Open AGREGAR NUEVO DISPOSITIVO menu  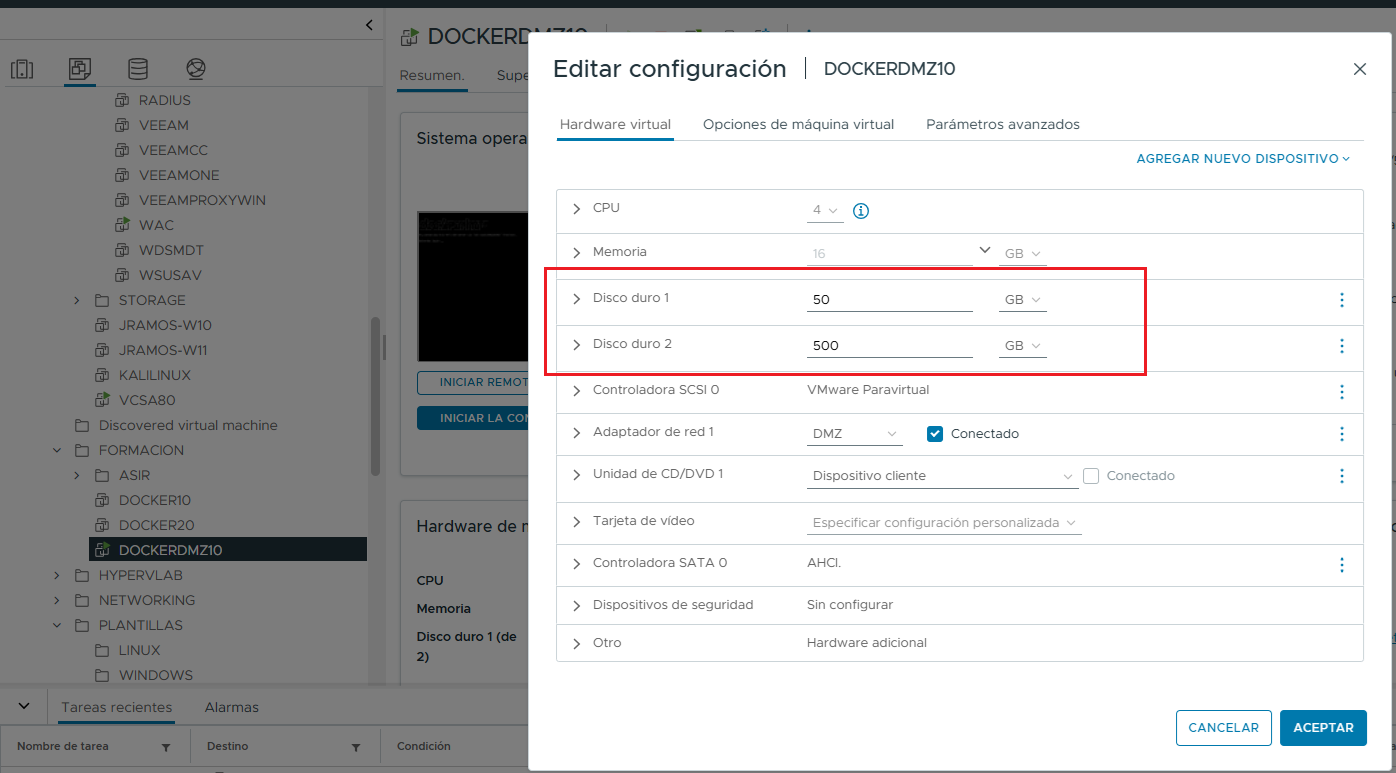pos(1243,159)
